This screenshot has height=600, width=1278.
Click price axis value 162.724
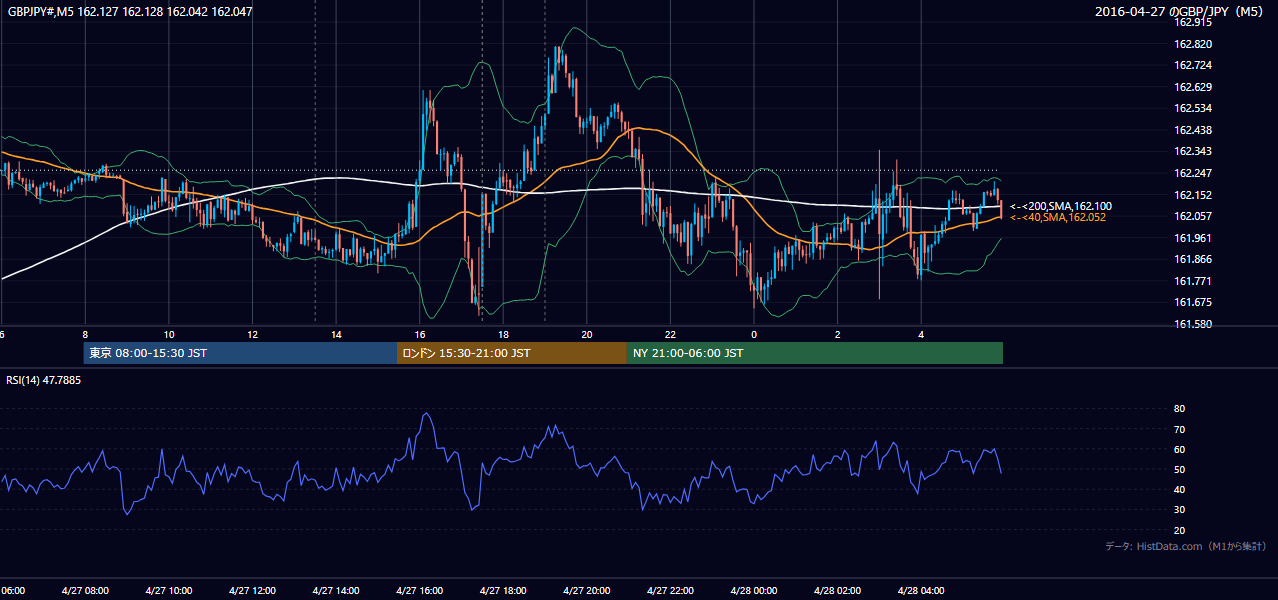coord(1192,66)
